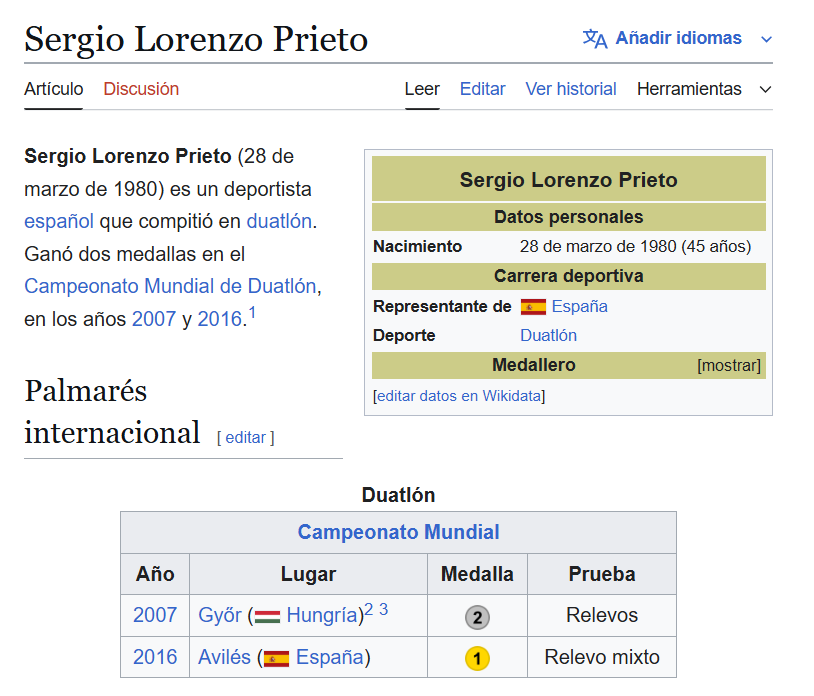Click the translate languages icon
Viewport: 814px width, 696px height.
point(595,39)
